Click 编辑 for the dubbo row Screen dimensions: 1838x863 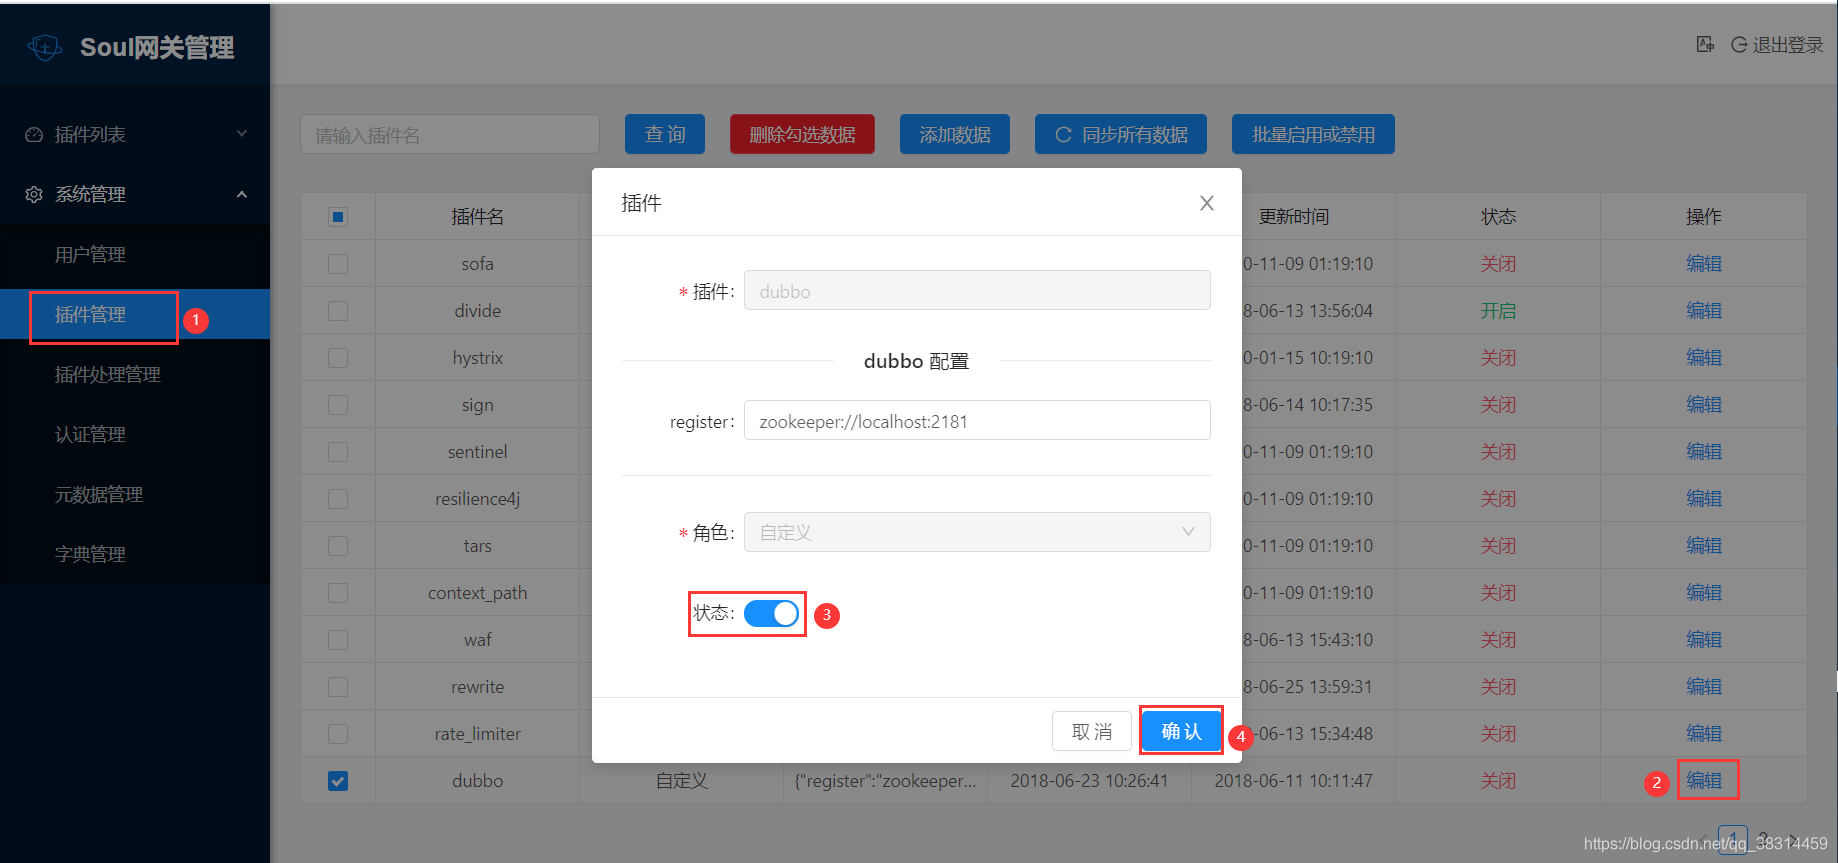(x=1704, y=781)
